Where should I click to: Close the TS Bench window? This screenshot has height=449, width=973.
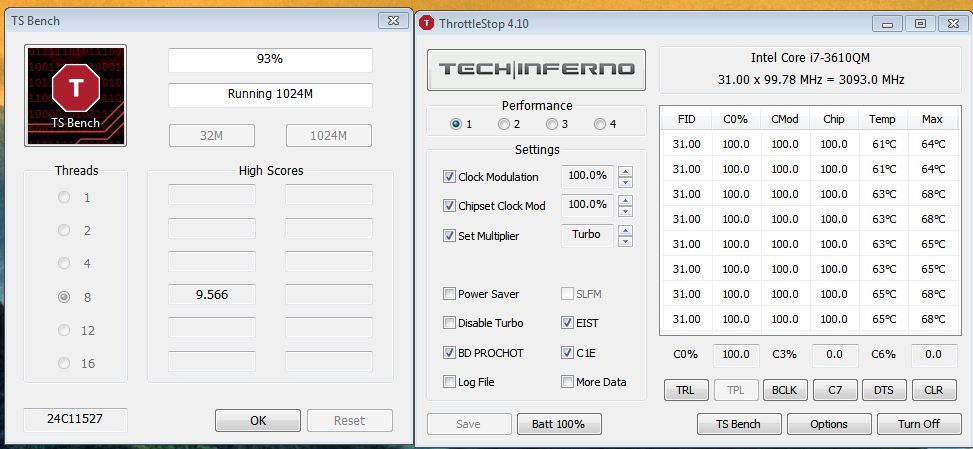coord(393,20)
